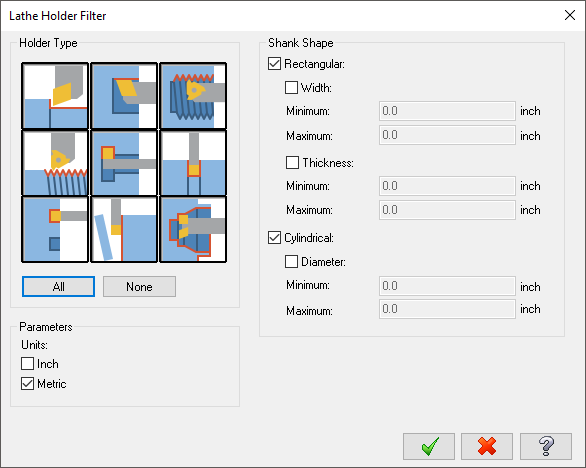Click the All holder types button

[58, 287]
